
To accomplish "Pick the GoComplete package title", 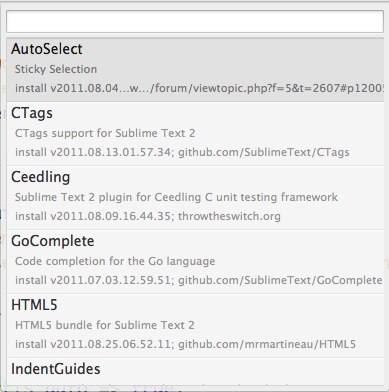I will click(x=53, y=241).
